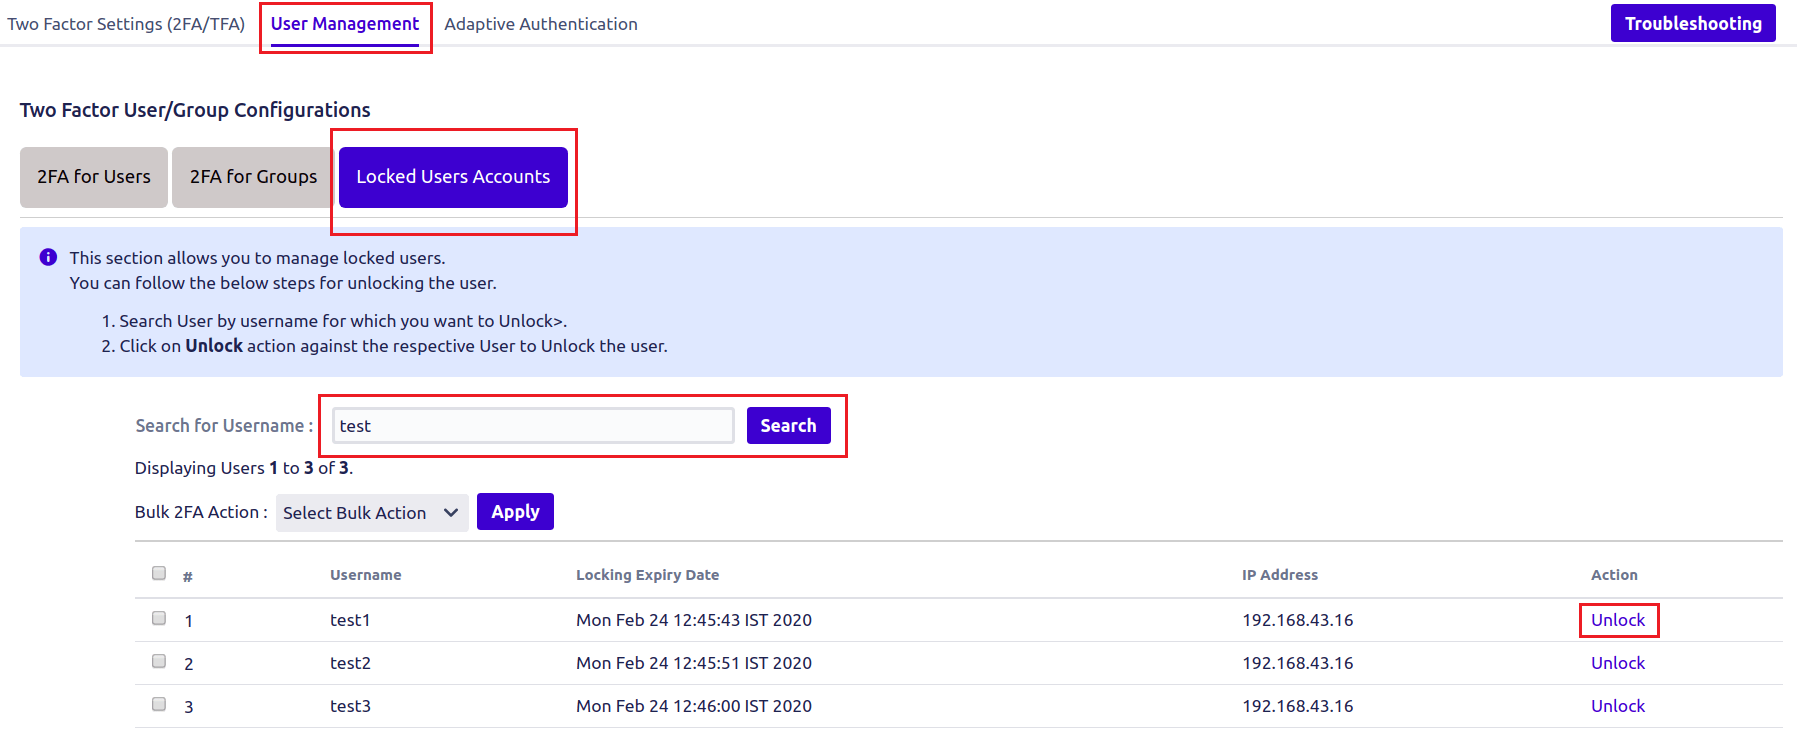Select all users with the header checkbox
1797x743 pixels.
click(x=159, y=573)
